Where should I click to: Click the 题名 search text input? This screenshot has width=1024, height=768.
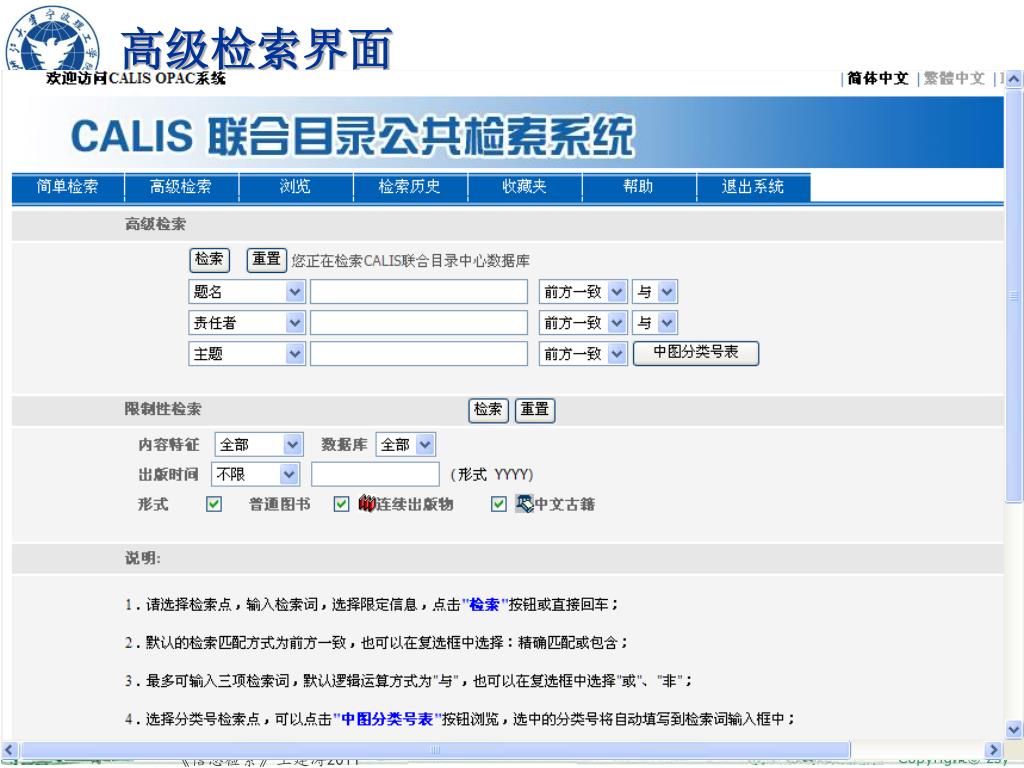(x=419, y=292)
